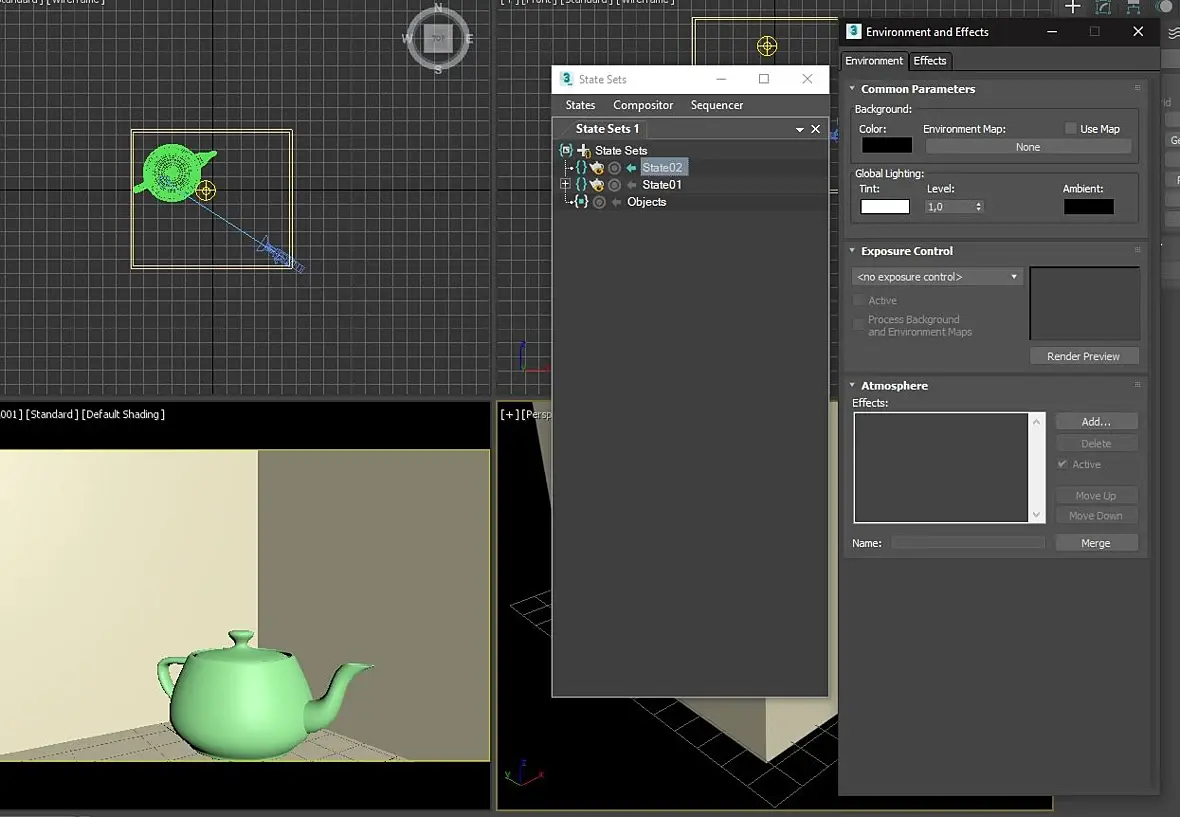The width and height of the screenshot is (1180, 817).
Task: Toggle the exposure control Active checkbox
Action: tap(859, 300)
